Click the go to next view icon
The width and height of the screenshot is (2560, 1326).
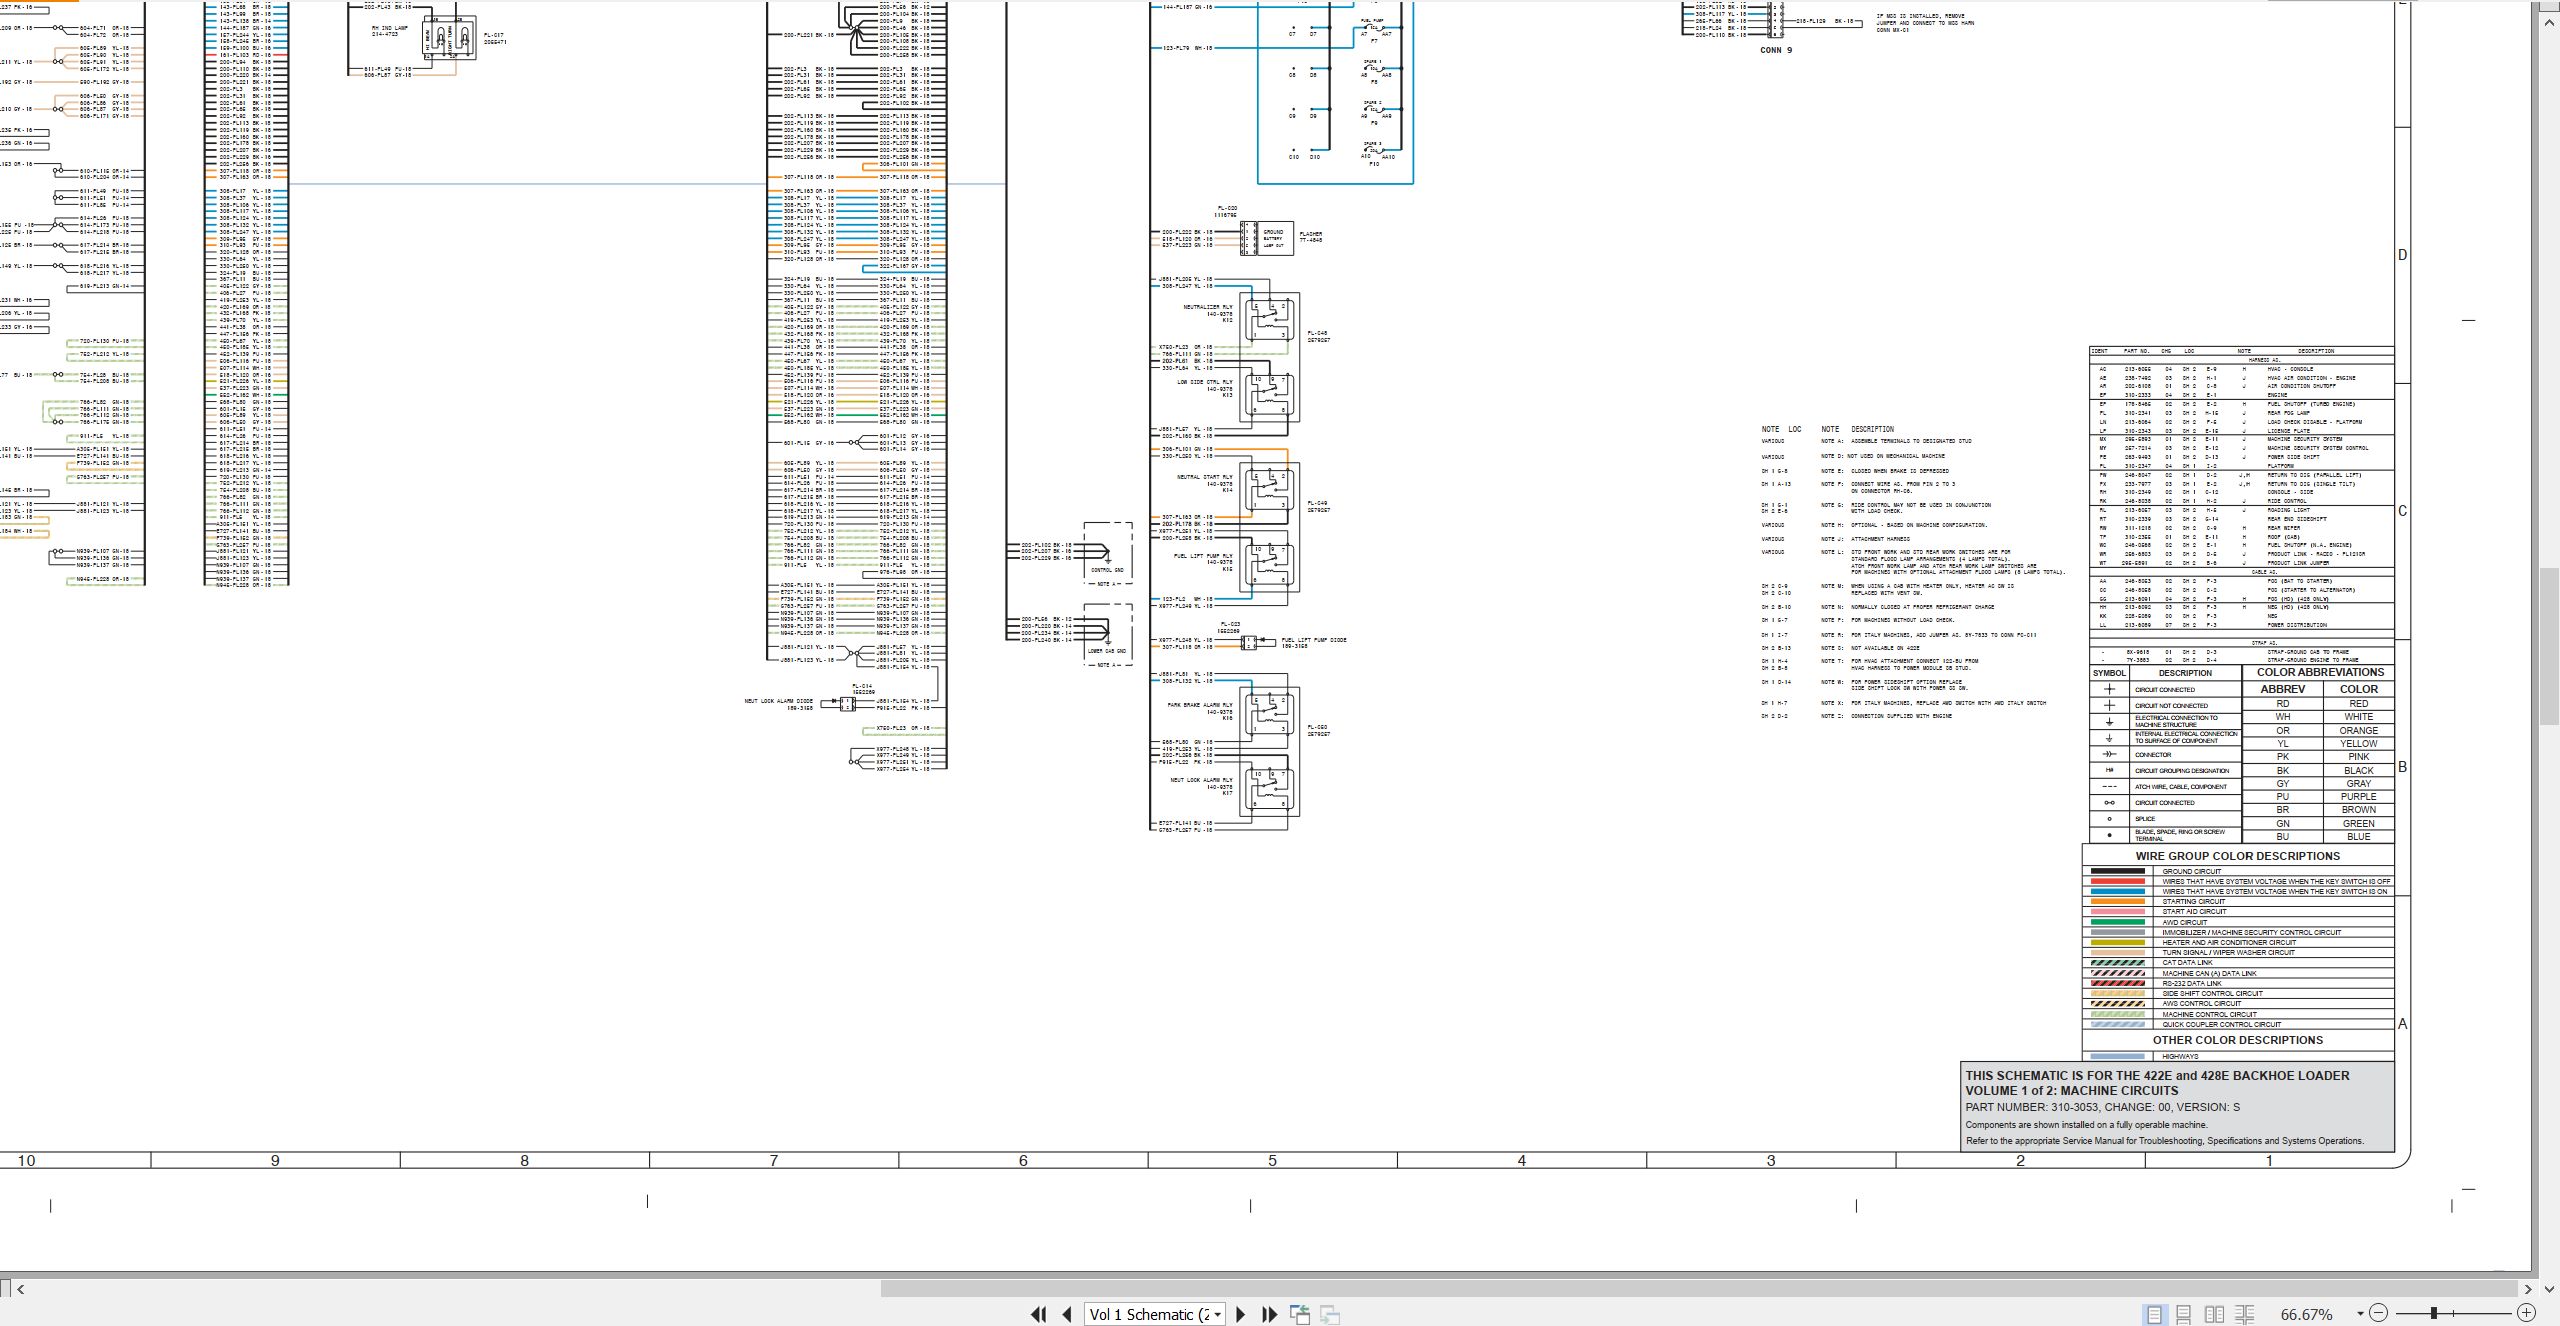1330,1314
